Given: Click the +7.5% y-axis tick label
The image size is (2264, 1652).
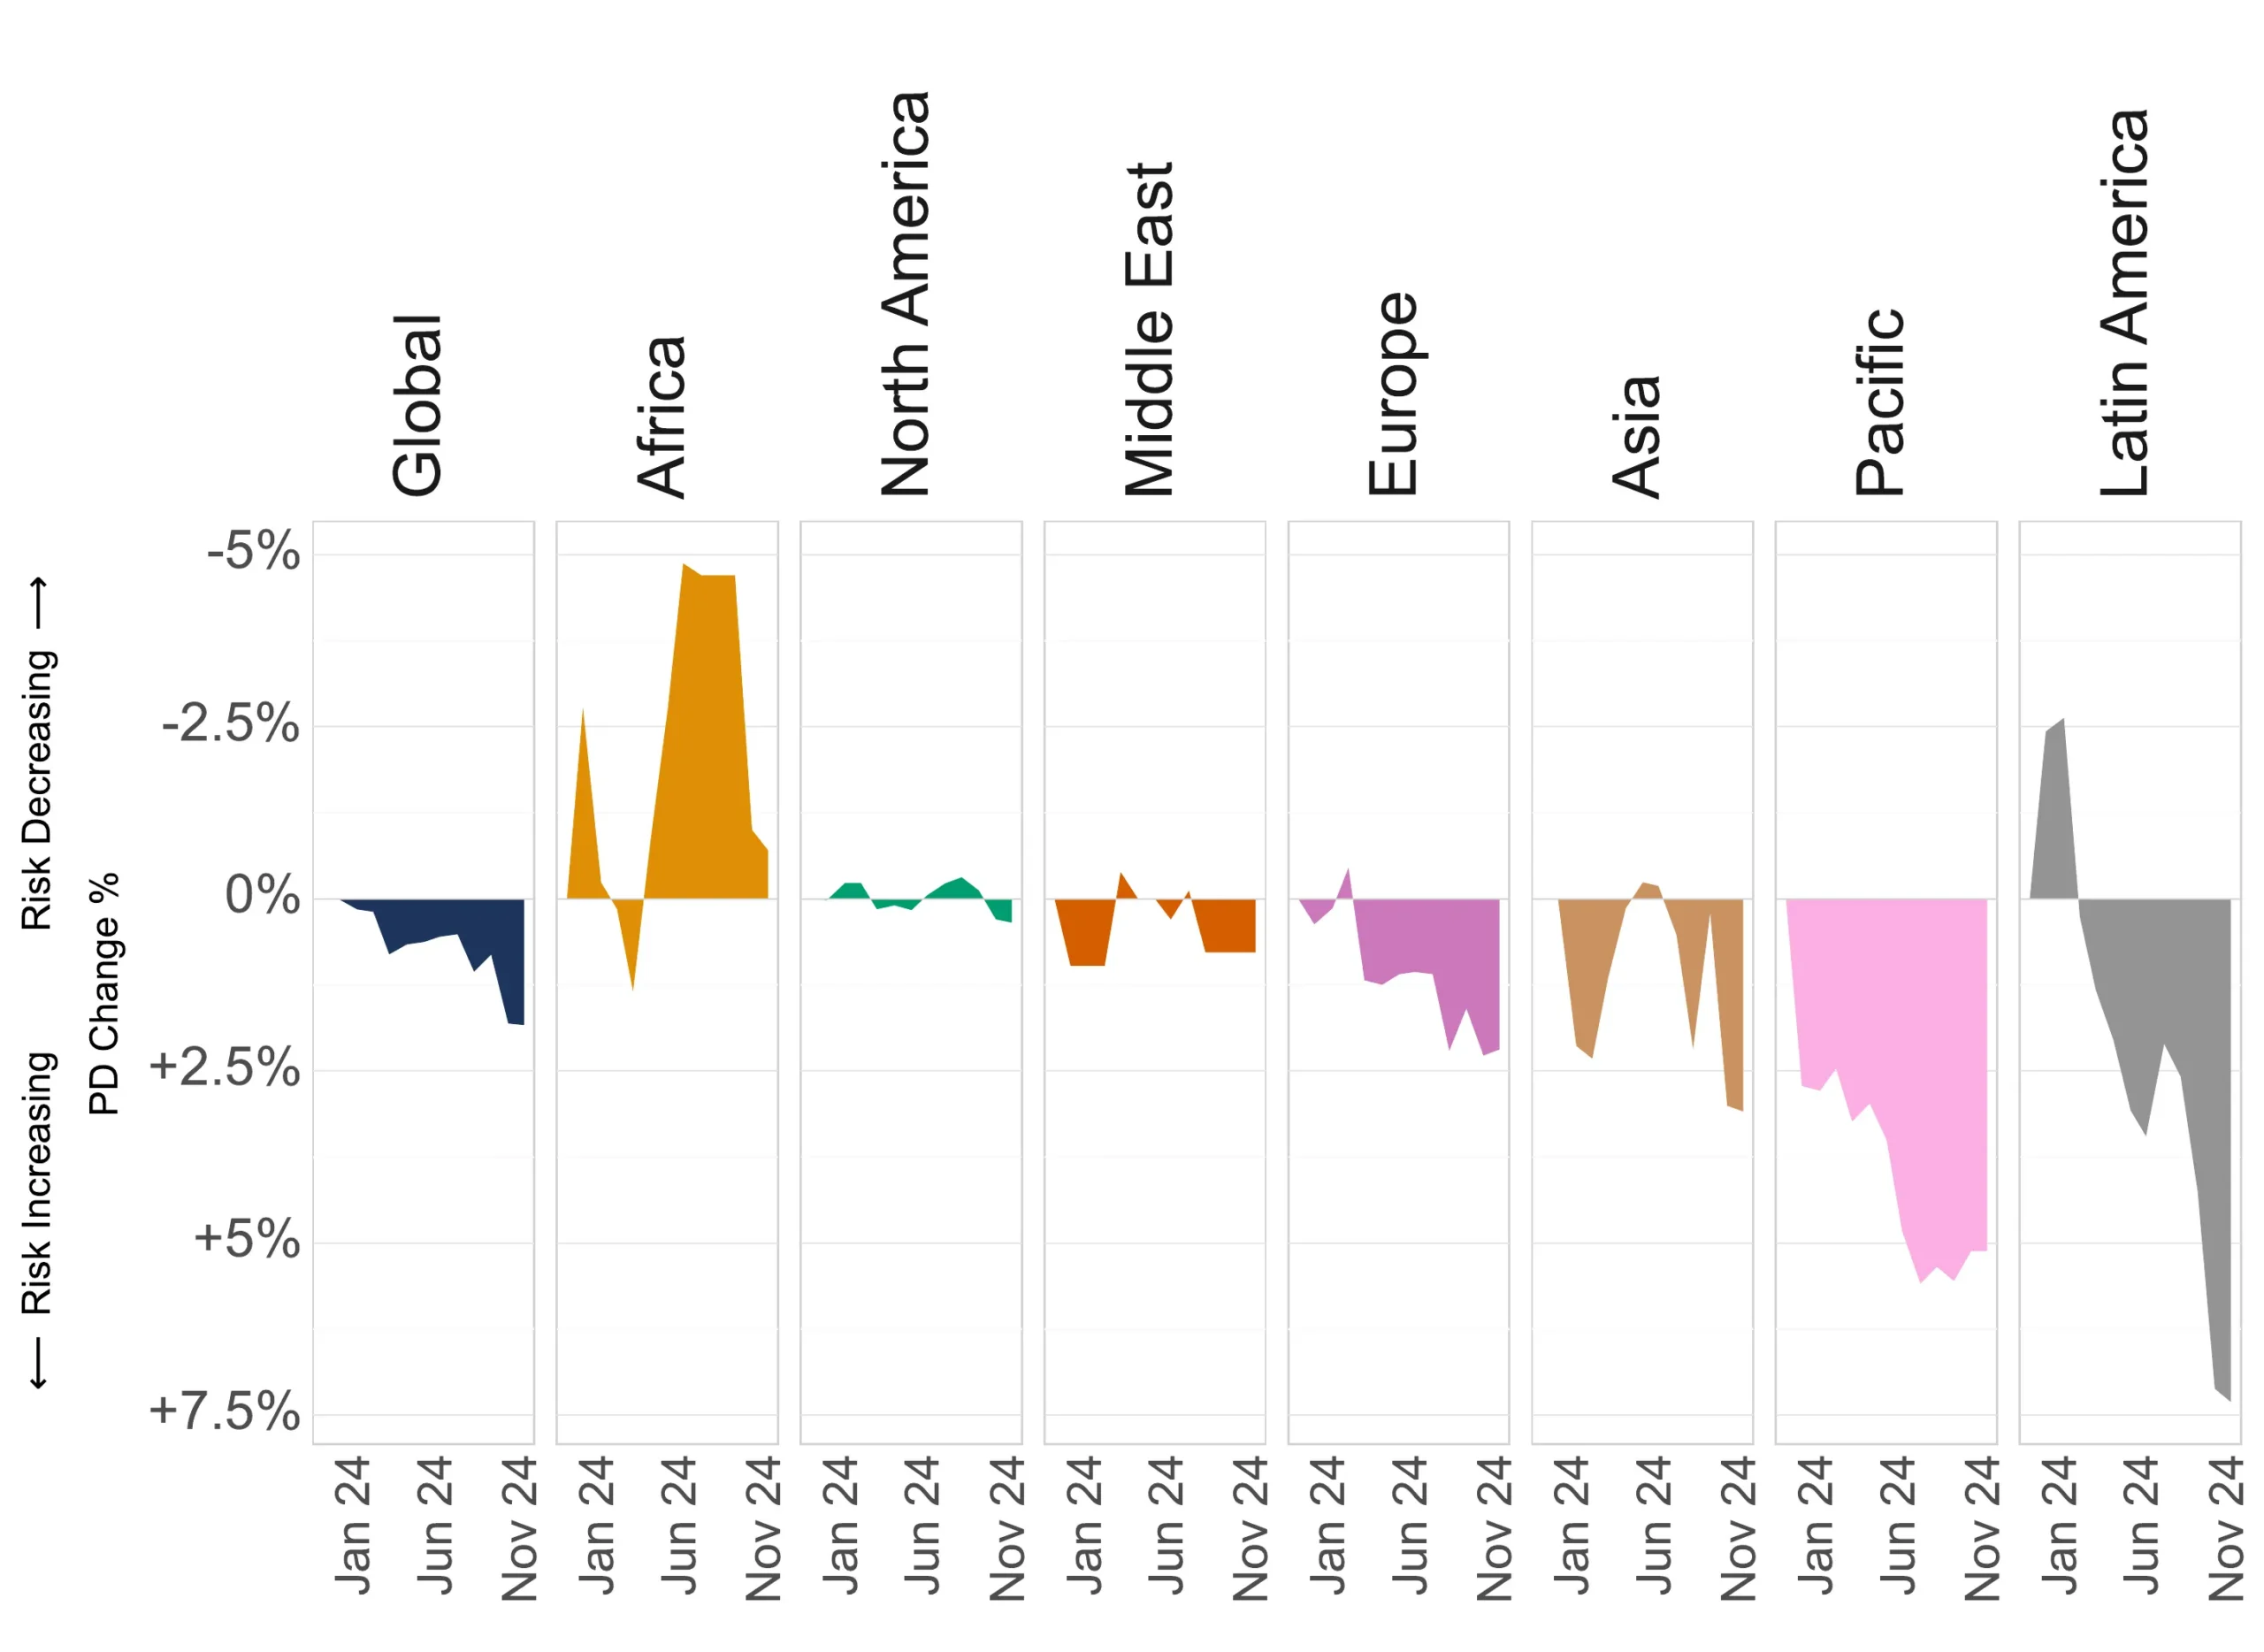Looking at the screenshot, I should (224, 1411).
